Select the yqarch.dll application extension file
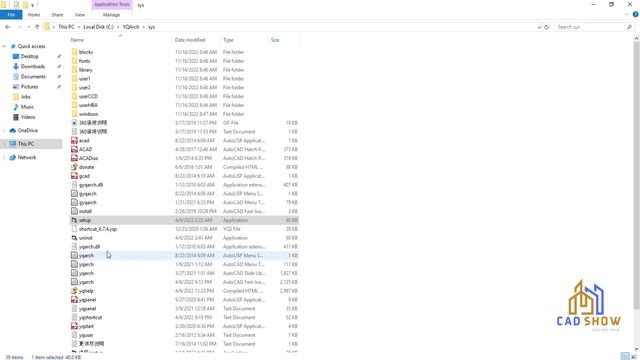This screenshot has height=360, width=640. click(x=184, y=247)
